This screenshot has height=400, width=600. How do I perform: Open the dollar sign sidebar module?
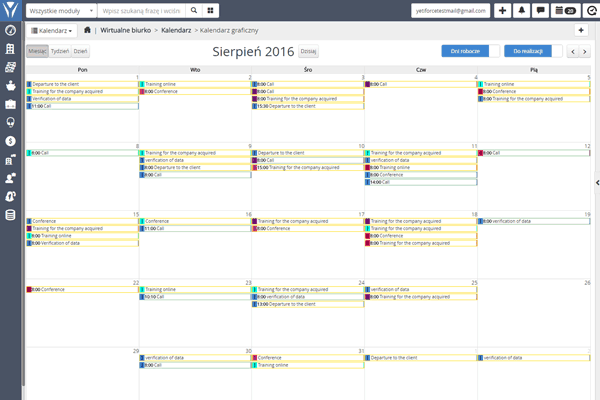tap(10, 140)
